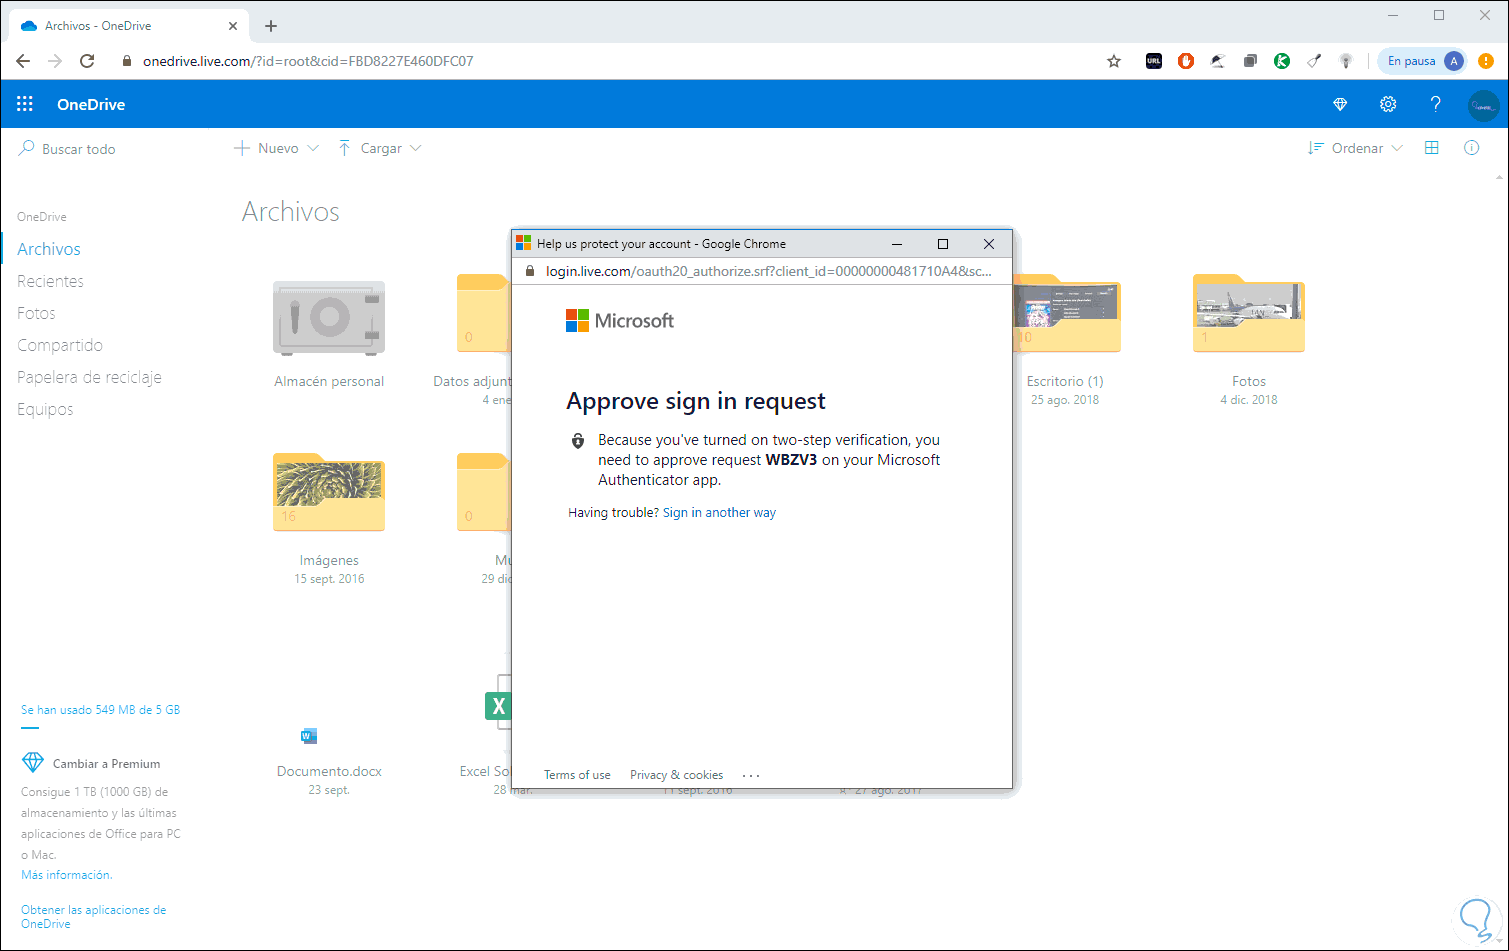Click the URL extension icon

click(1154, 61)
